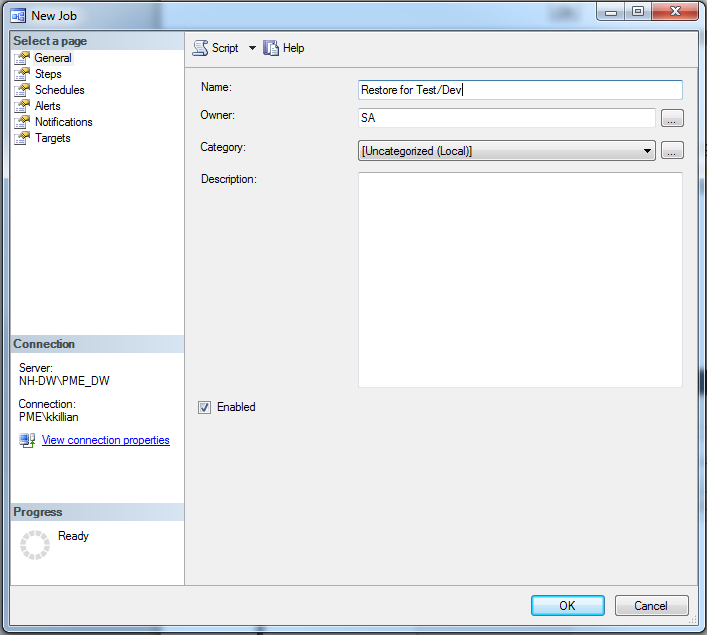The height and width of the screenshot is (635, 707).
Task: Click the Enabled label text
Action: (236, 407)
